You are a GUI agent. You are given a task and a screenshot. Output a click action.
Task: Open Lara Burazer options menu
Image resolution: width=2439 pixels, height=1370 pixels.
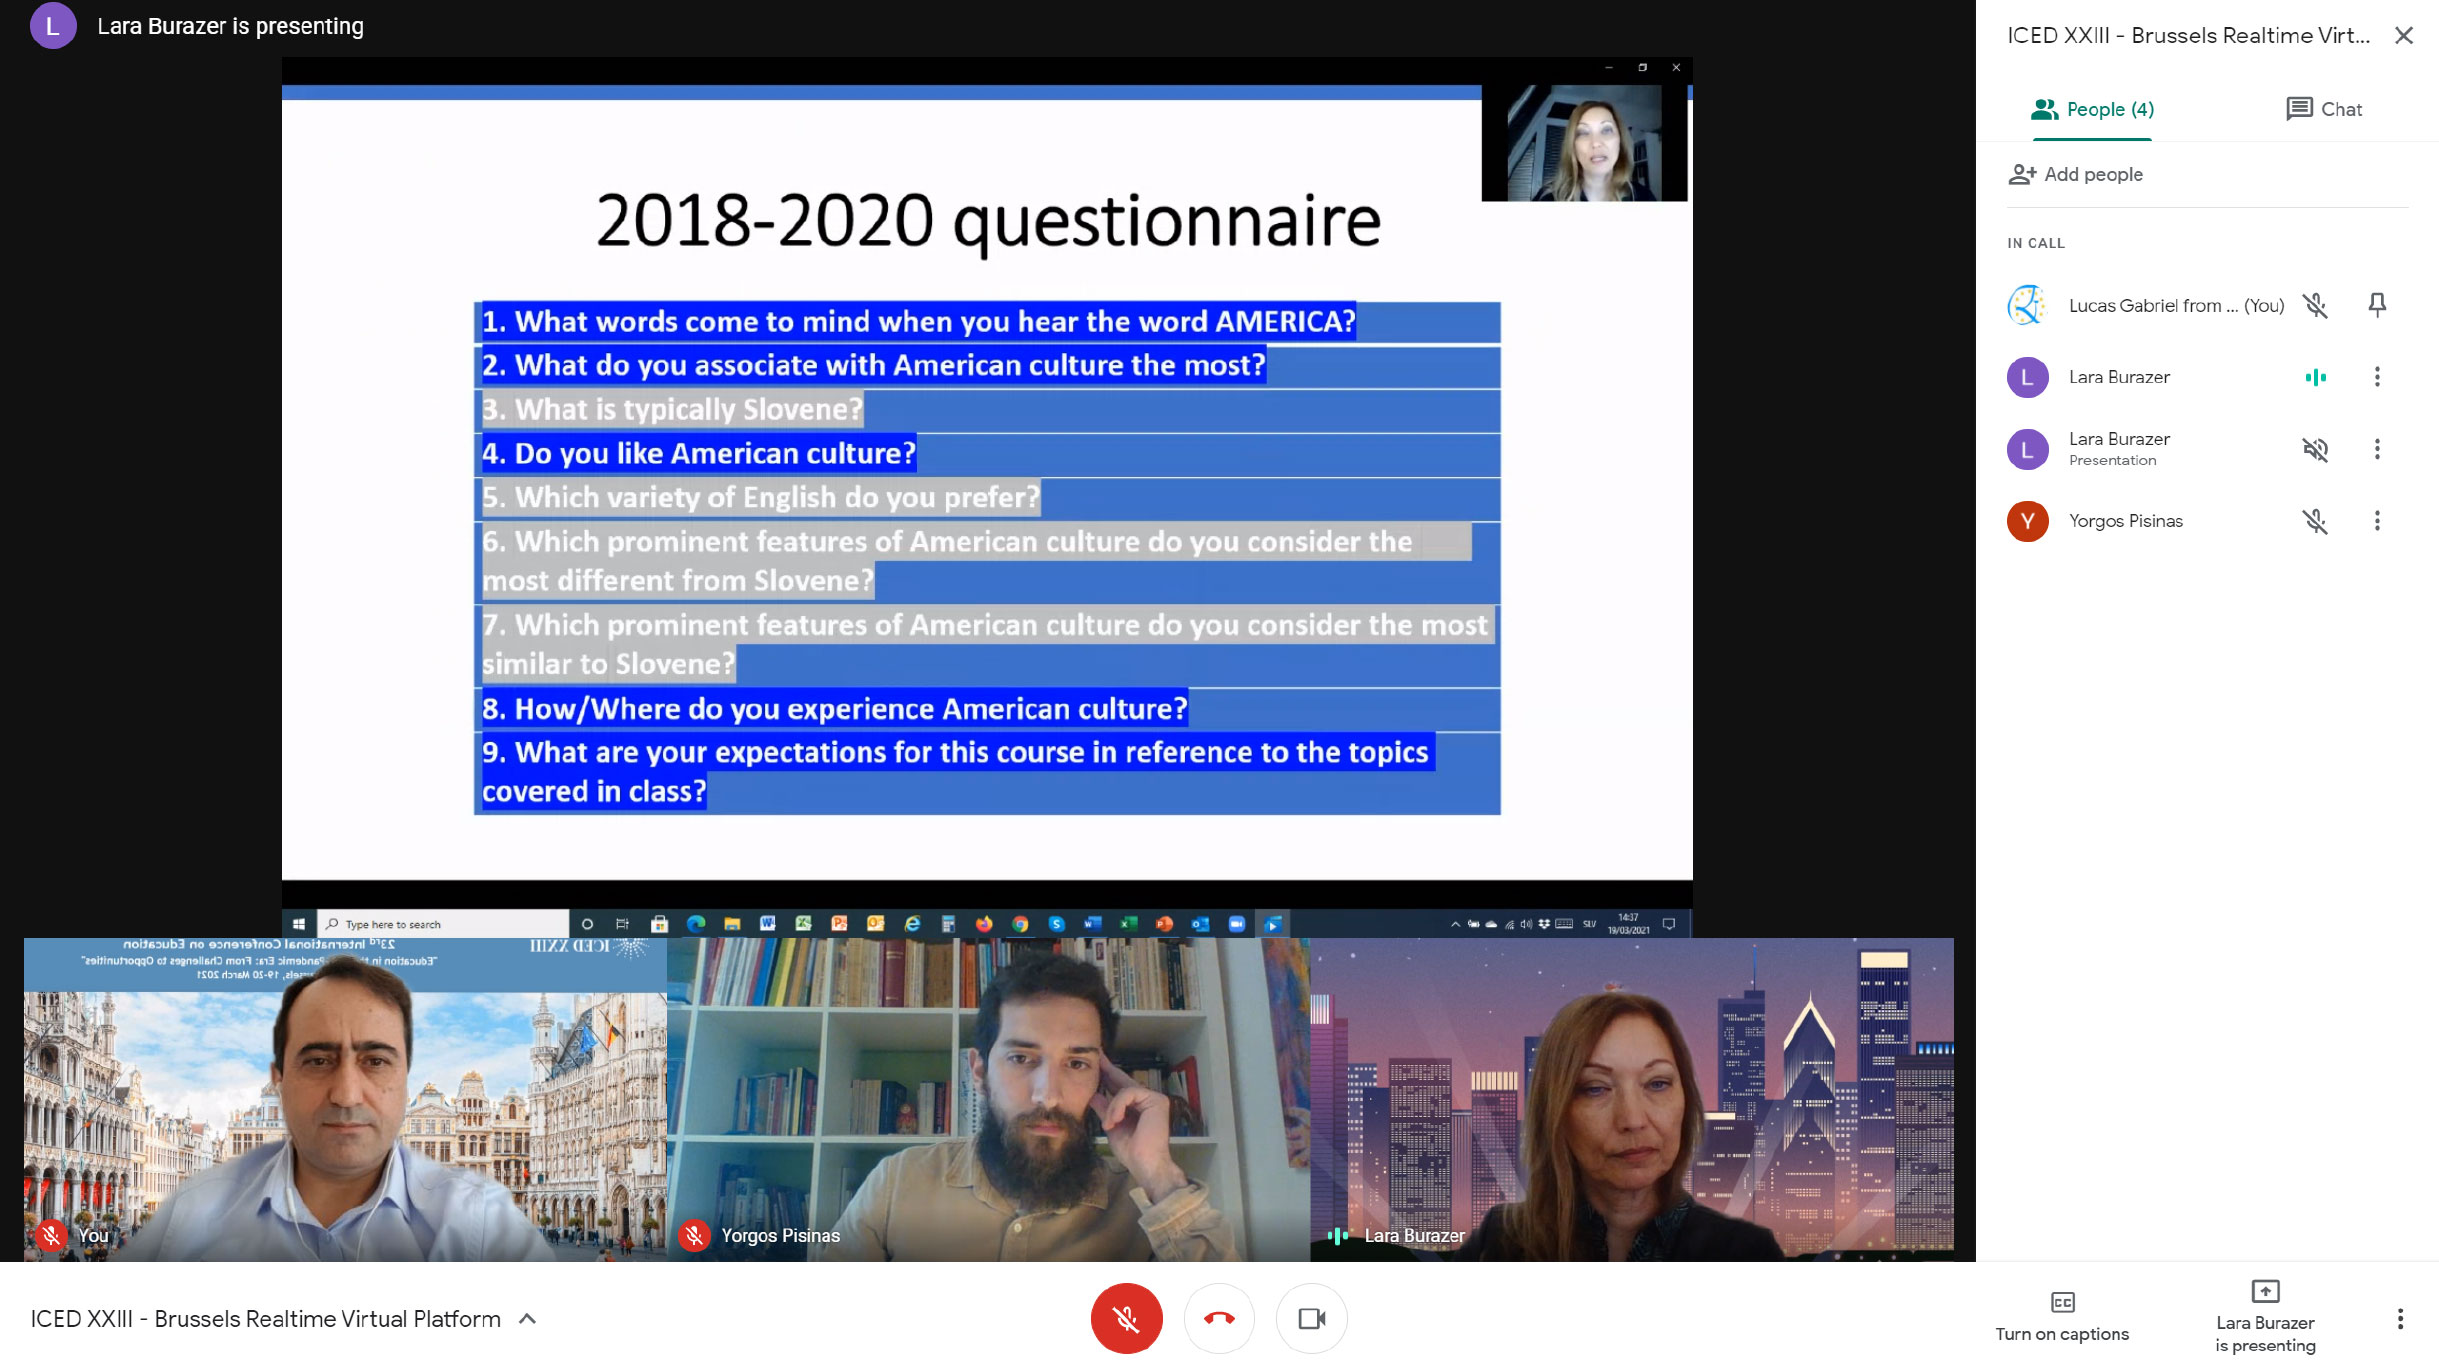[x=2377, y=375]
